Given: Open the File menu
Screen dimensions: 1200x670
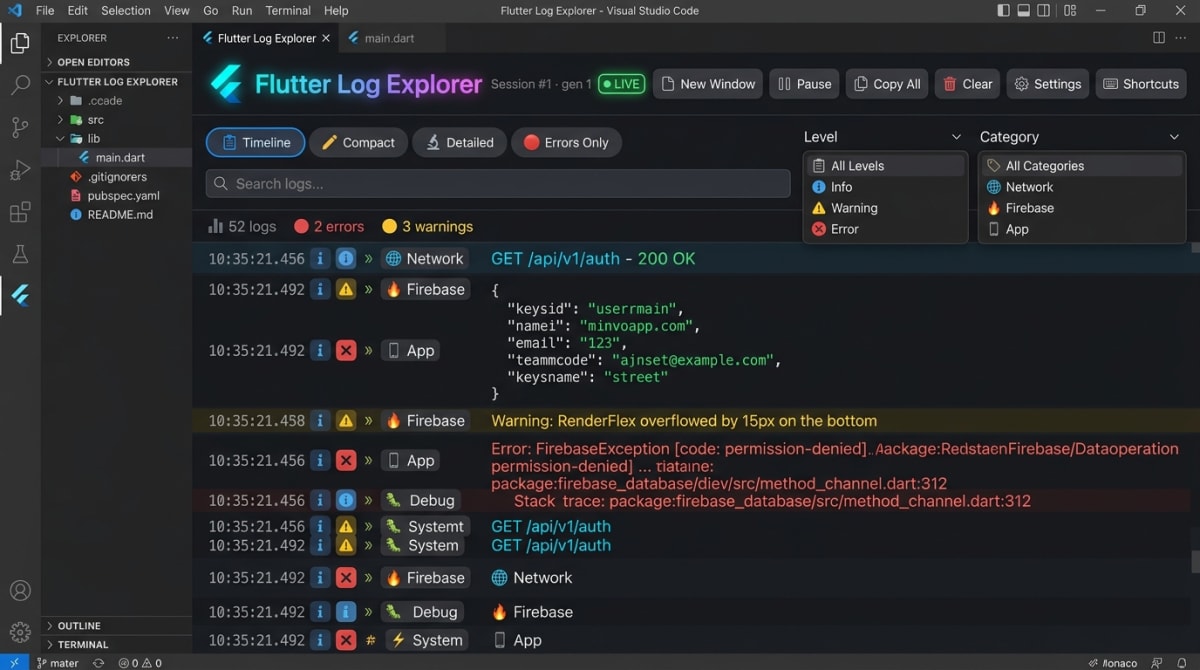Looking at the screenshot, I should pos(45,10).
